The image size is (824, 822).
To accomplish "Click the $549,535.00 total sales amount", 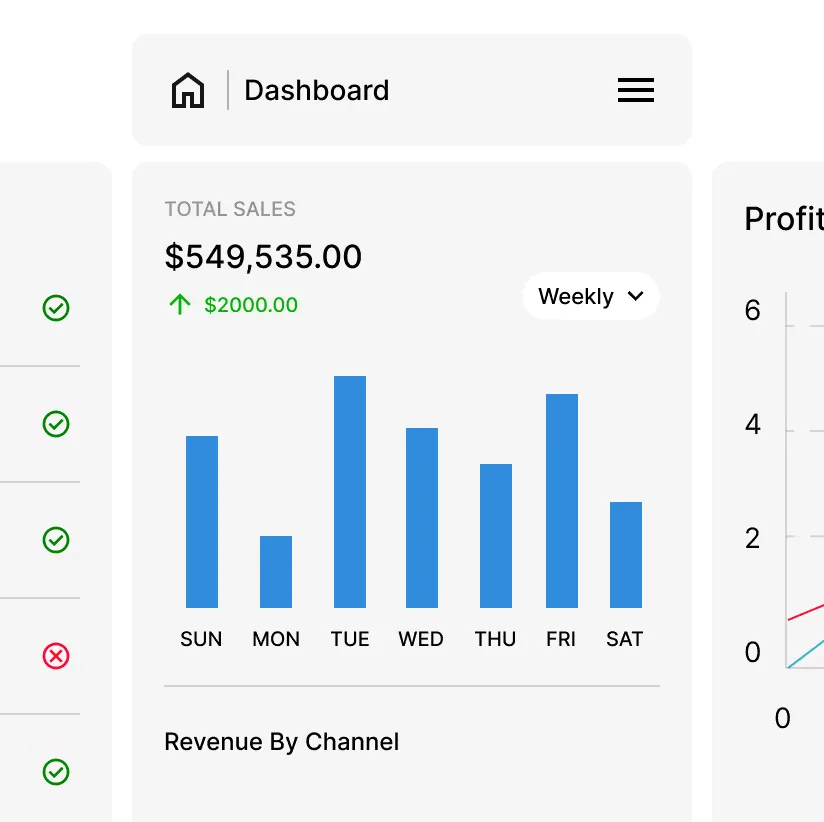I will click(263, 257).
